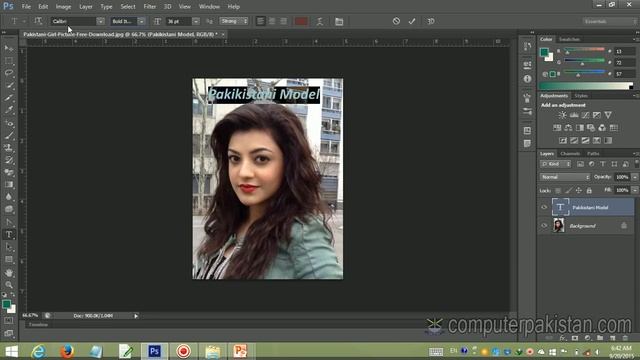Screen dimensions: 640x360
Task: Select the Clone Stamp tool
Action: coord(9,148)
